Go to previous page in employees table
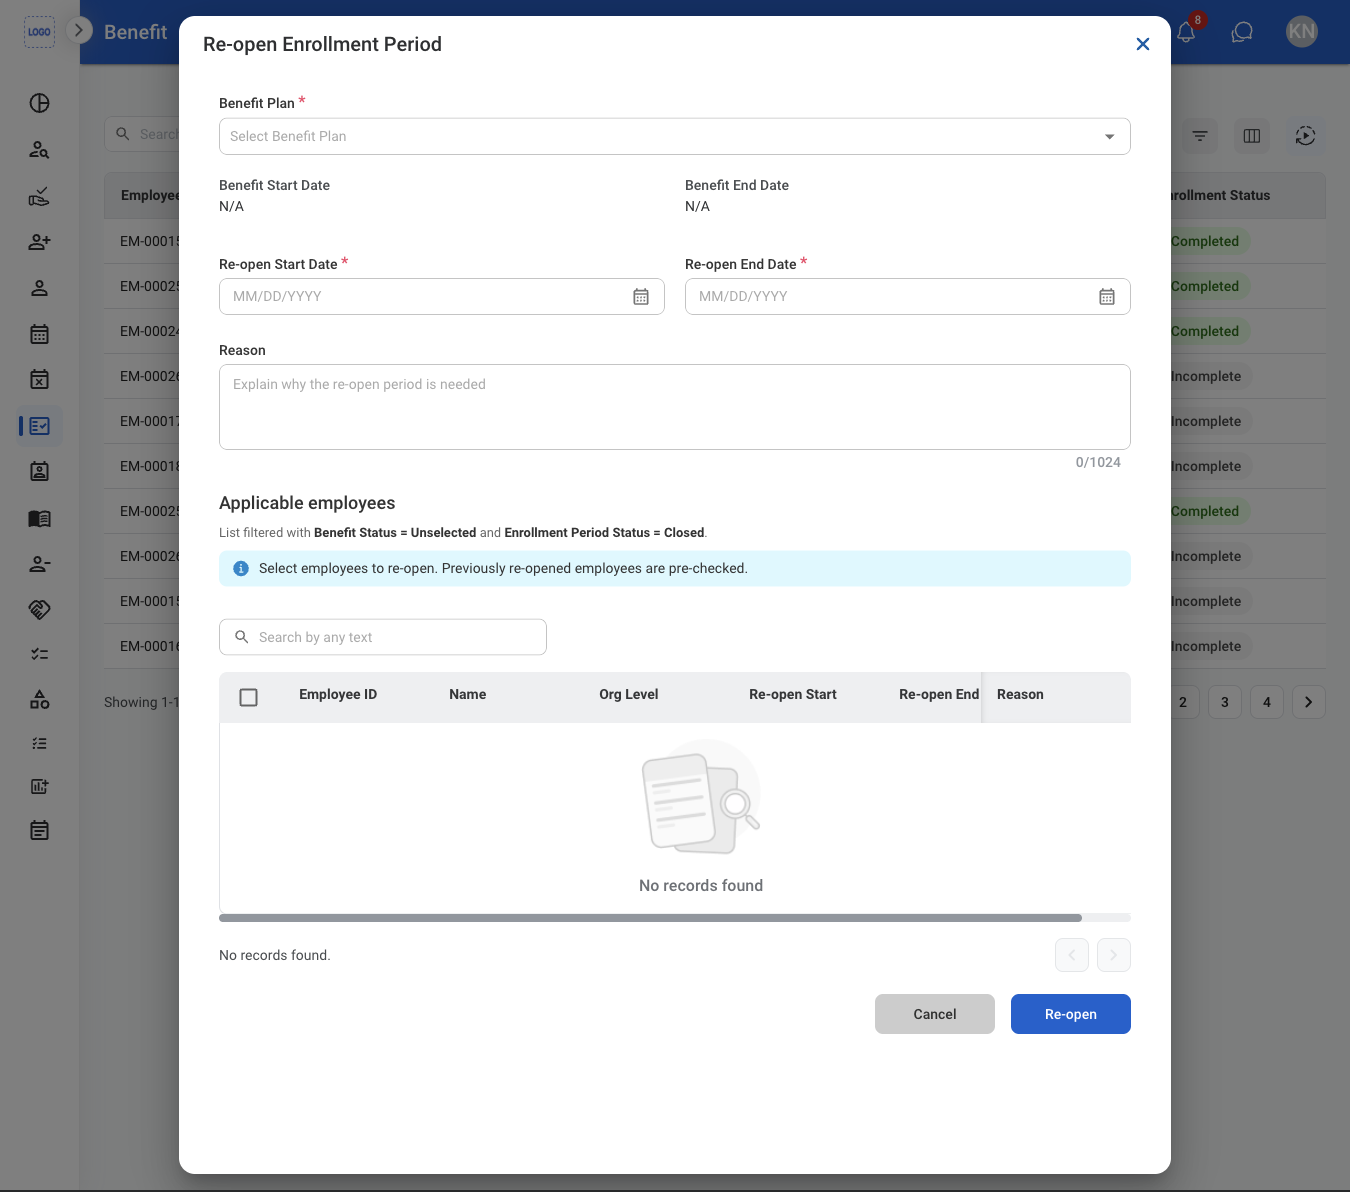Image resolution: width=1350 pixels, height=1192 pixels. pyautogui.click(x=1072, y=955)
